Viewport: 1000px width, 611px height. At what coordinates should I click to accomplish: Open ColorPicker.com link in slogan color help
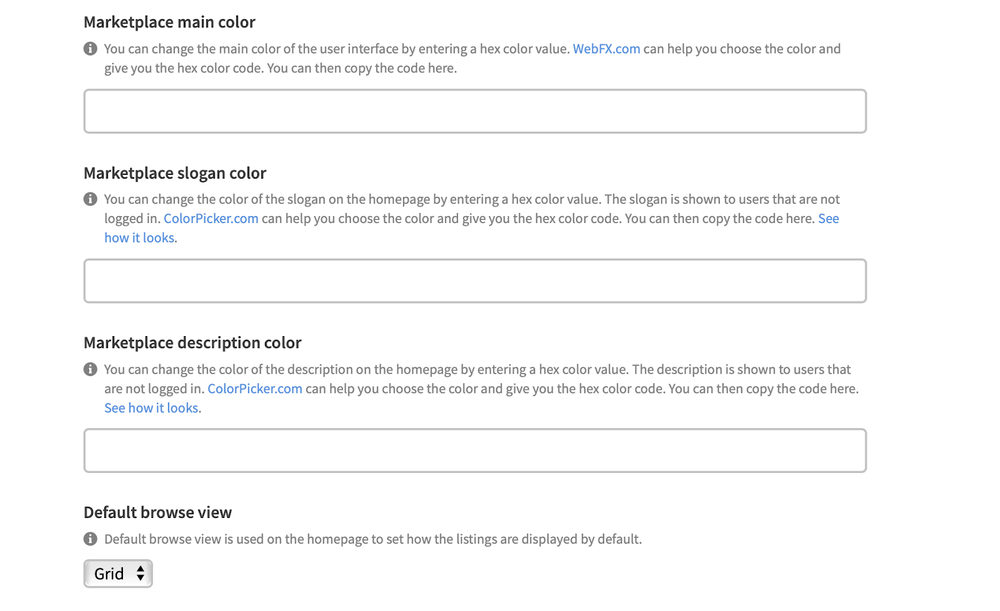click(x=211, y=218)
